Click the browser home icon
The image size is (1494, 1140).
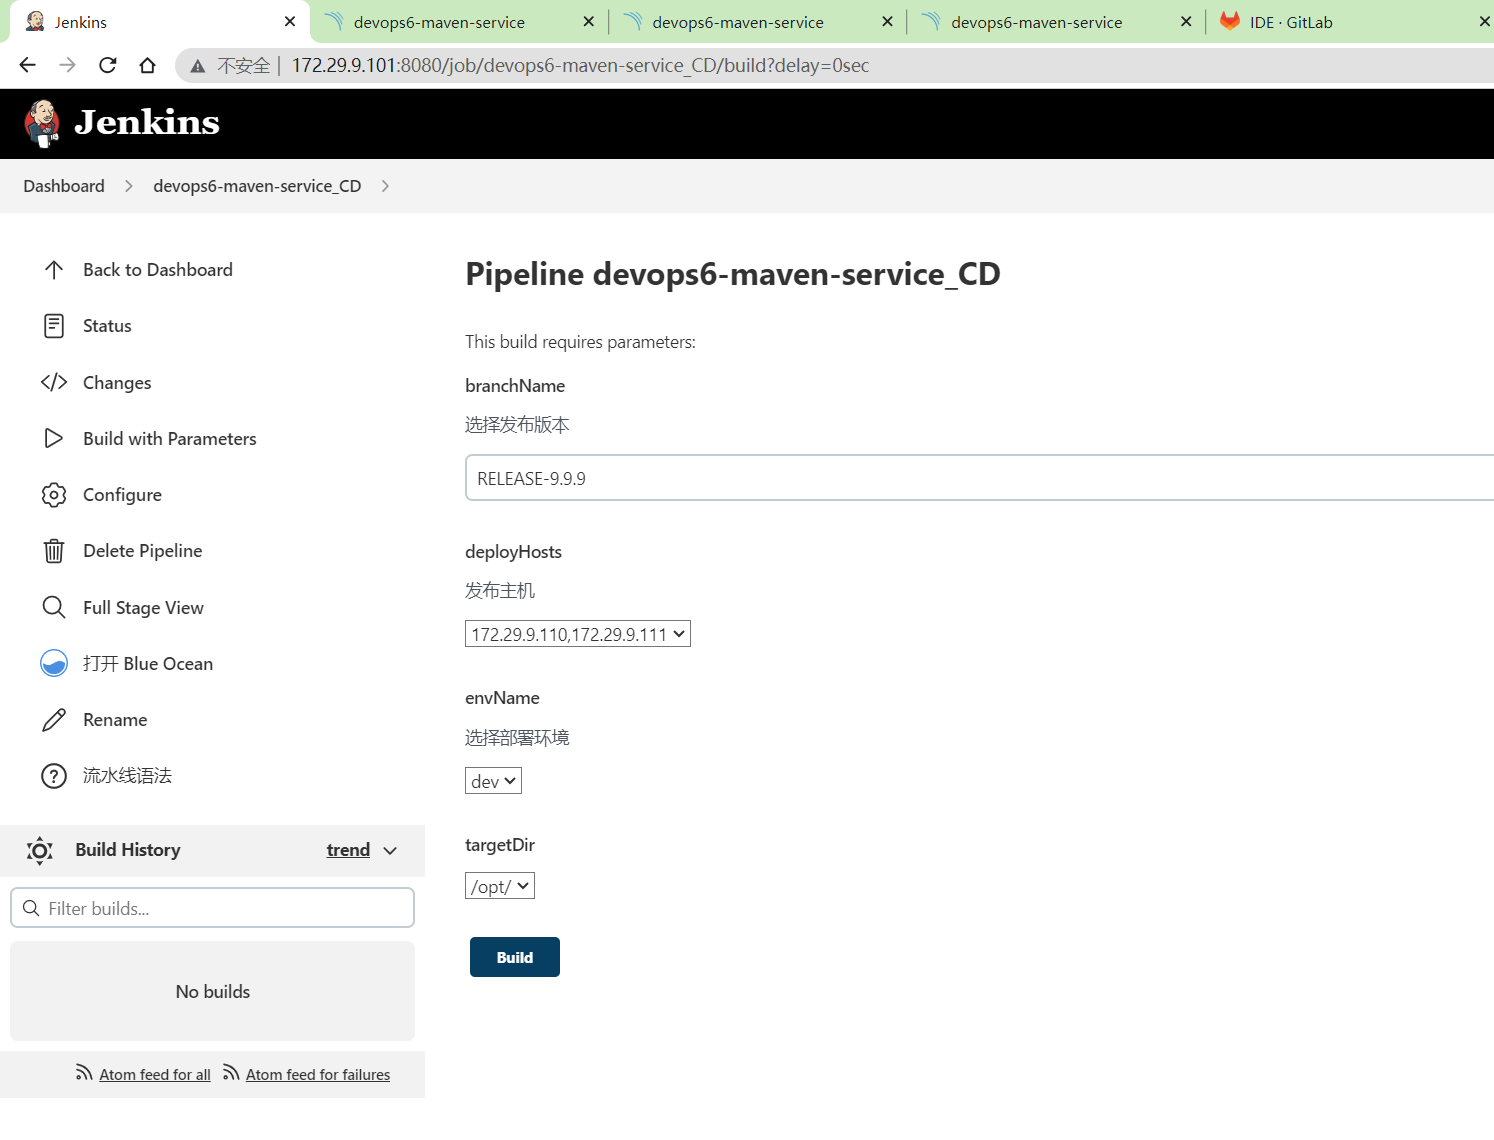[148, 65]
